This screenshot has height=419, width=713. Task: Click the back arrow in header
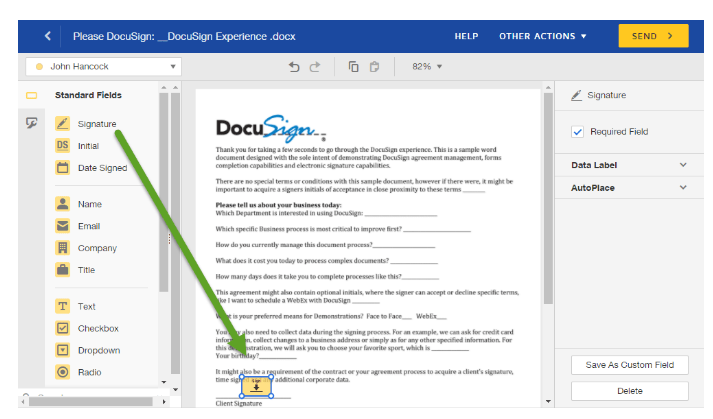tap(48, 36)
